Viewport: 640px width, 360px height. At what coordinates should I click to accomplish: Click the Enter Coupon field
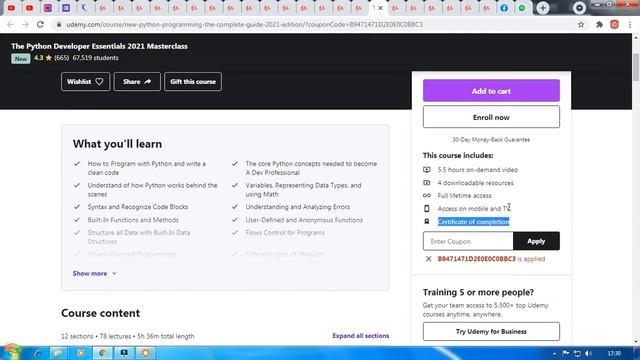468,241
